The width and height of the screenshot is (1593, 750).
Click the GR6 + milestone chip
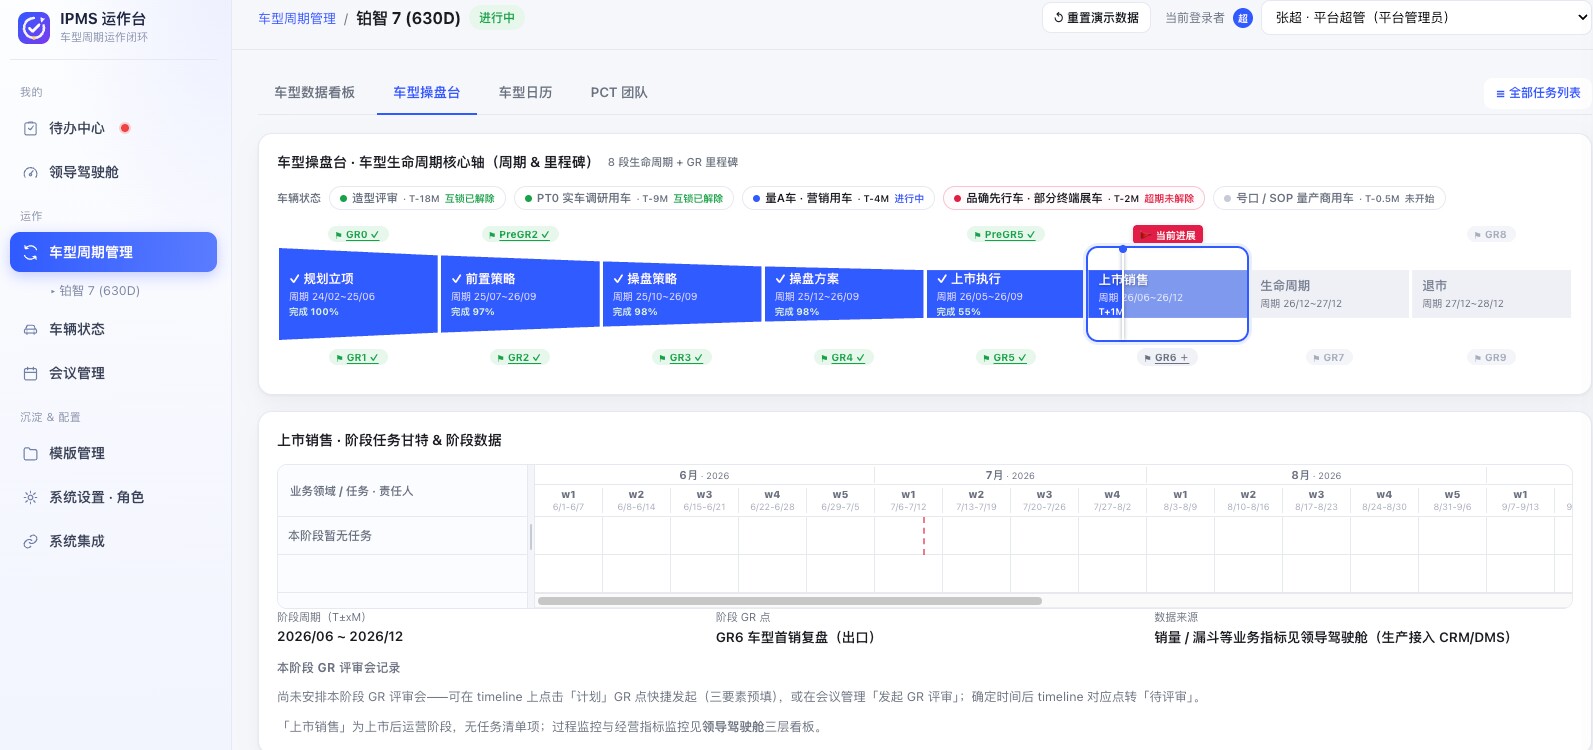pyautogui.click(x=1167, y=357)
